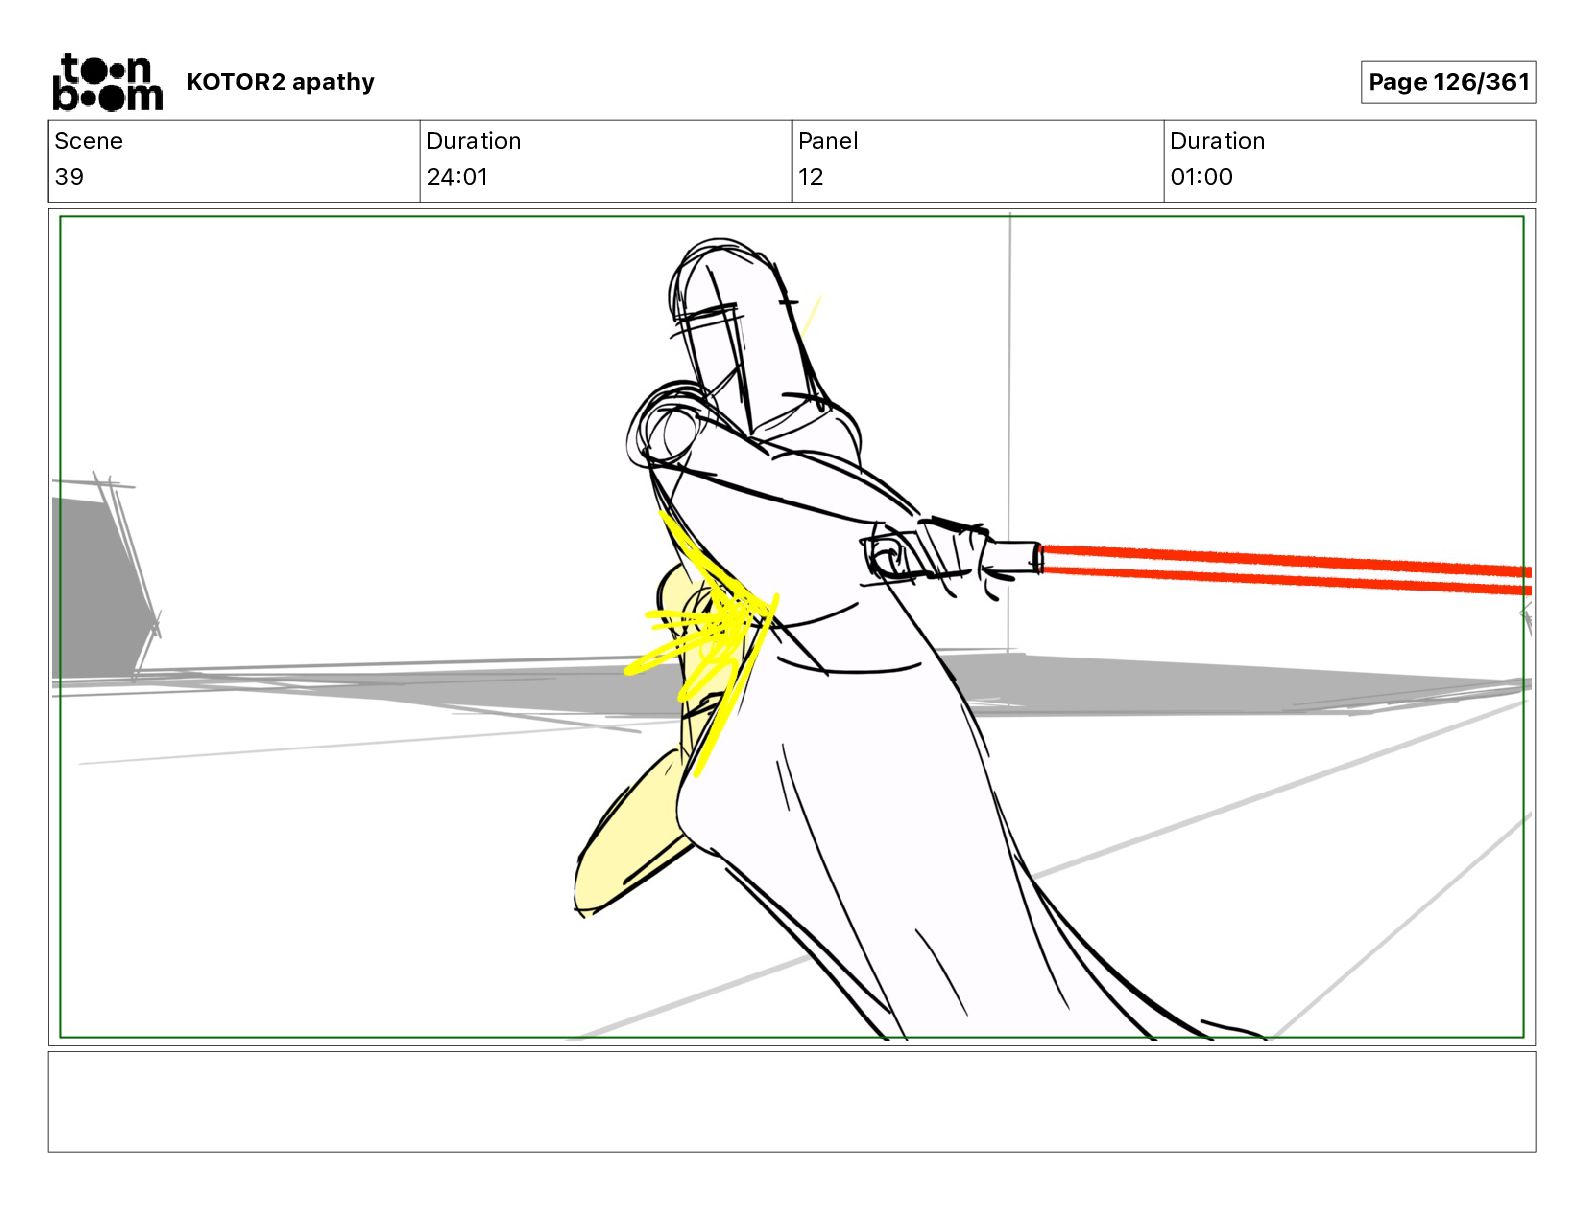Click the panel number '12'
The height and width of the screenshot is (1224, 1584).
[811, 177]
